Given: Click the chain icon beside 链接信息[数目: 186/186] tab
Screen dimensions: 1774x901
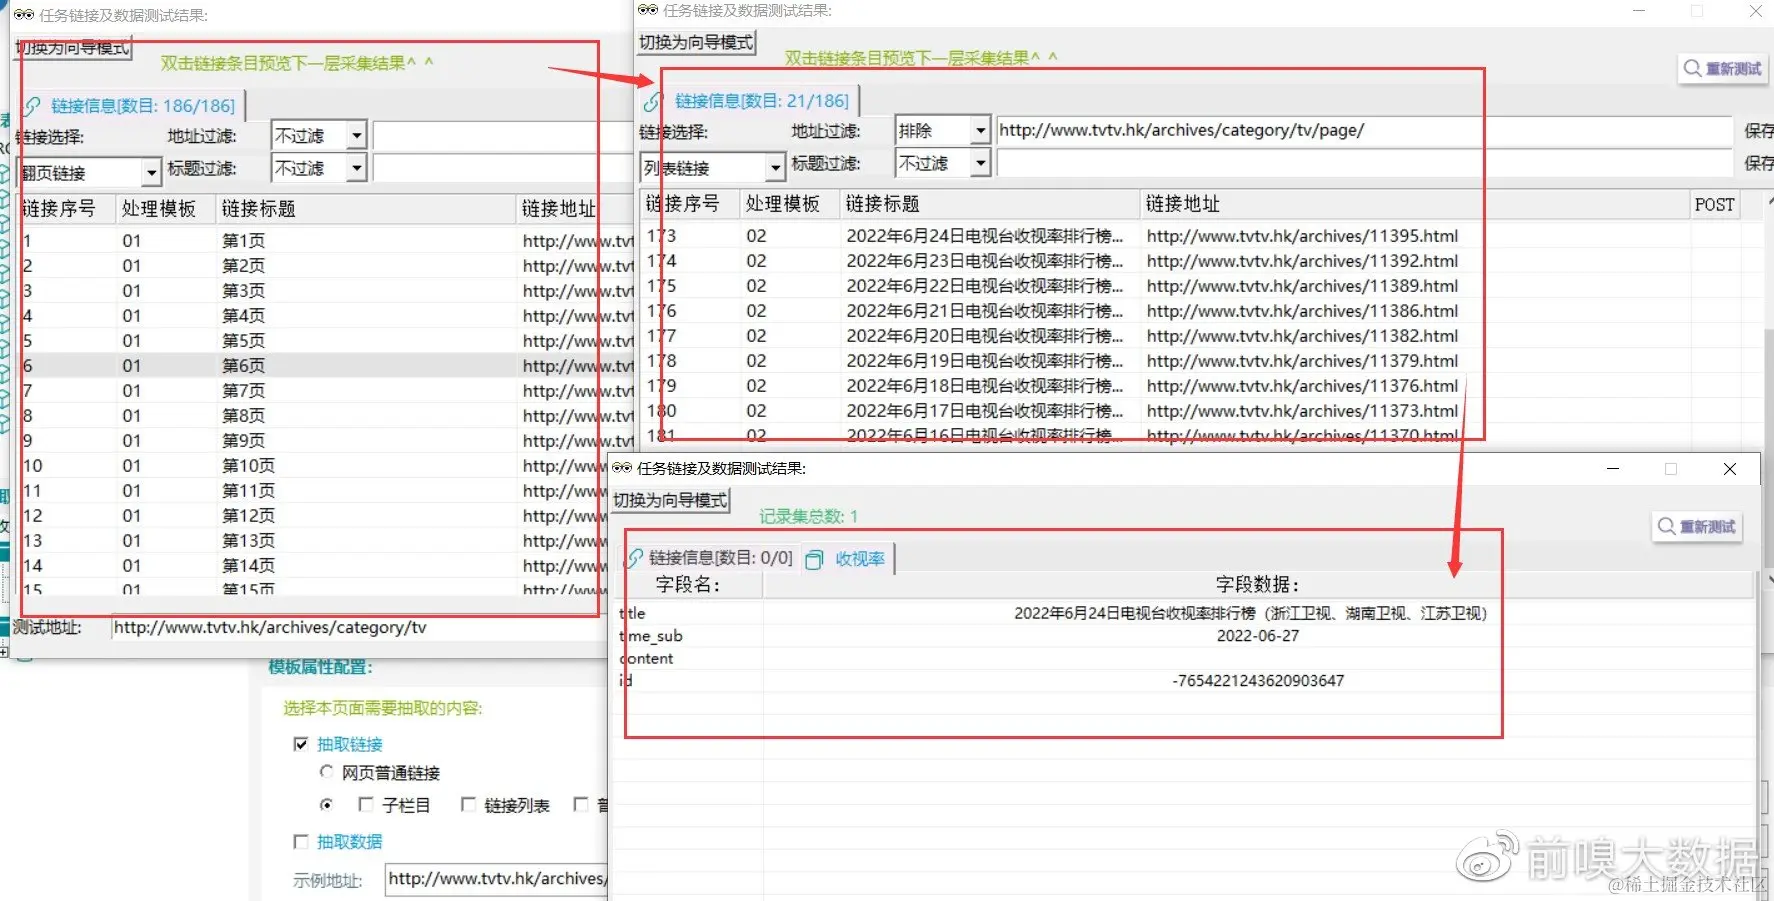Looking at the screenshot, I should click(33, 106).
